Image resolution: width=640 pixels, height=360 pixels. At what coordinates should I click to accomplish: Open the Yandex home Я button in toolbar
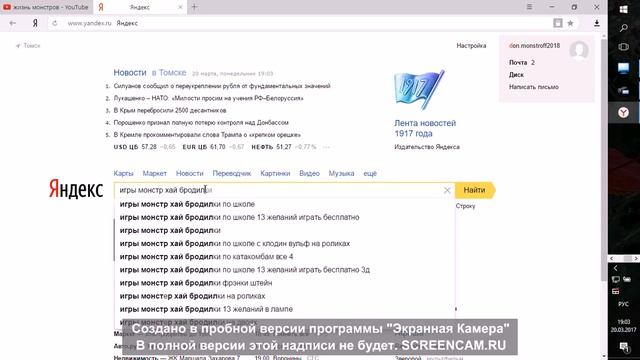click(x=35, y=23)
